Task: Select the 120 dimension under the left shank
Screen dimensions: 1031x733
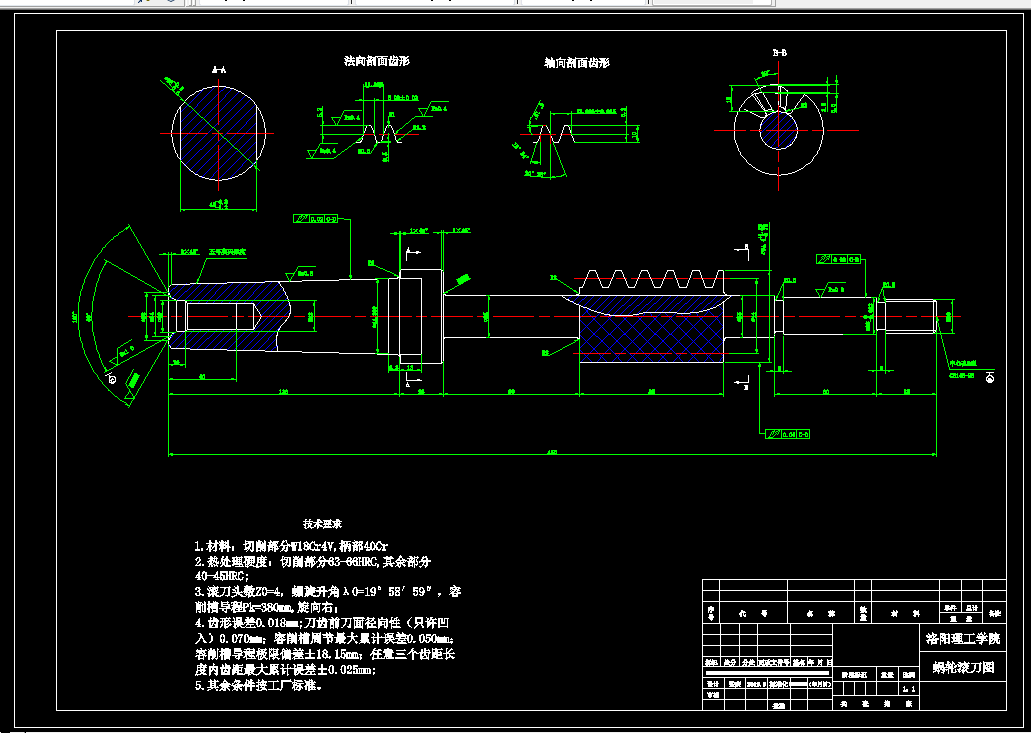Action: tap(284, 393)
